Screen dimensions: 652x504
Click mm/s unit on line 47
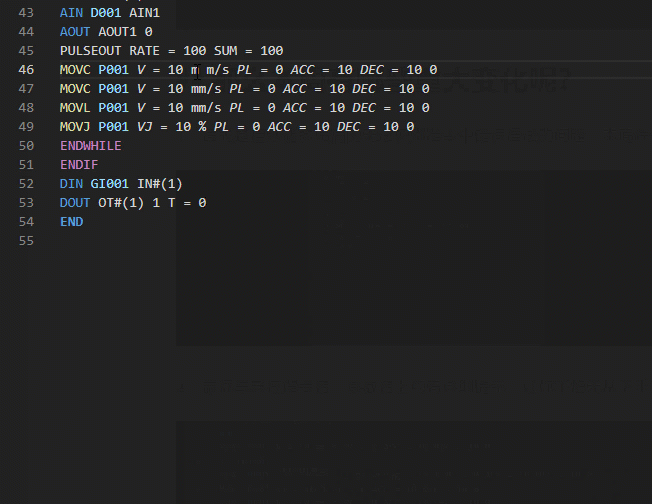tap(206, 89)
